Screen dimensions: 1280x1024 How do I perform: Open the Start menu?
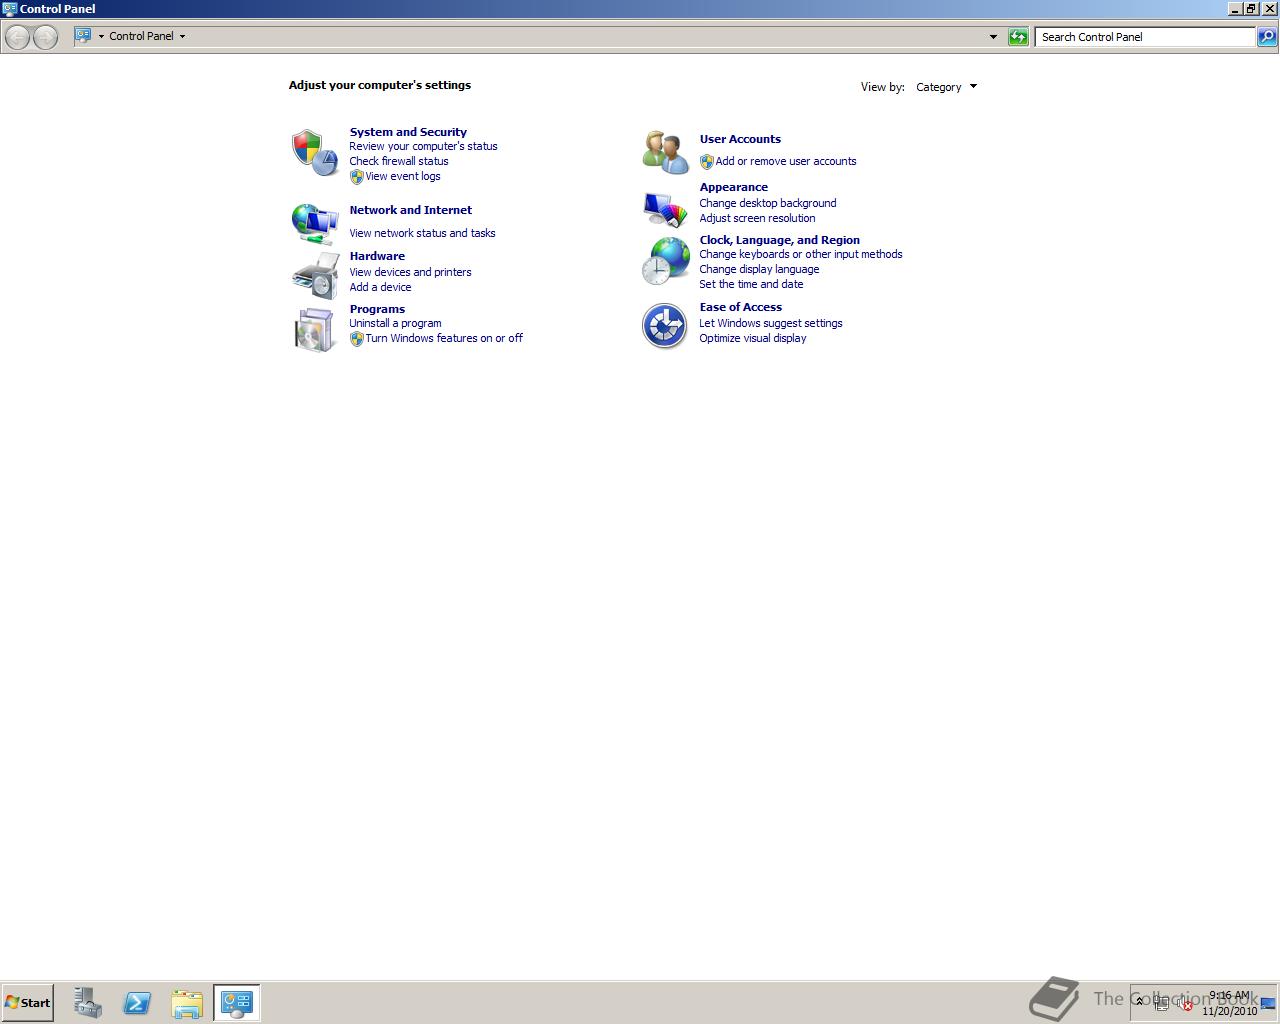pos(28,1002)
